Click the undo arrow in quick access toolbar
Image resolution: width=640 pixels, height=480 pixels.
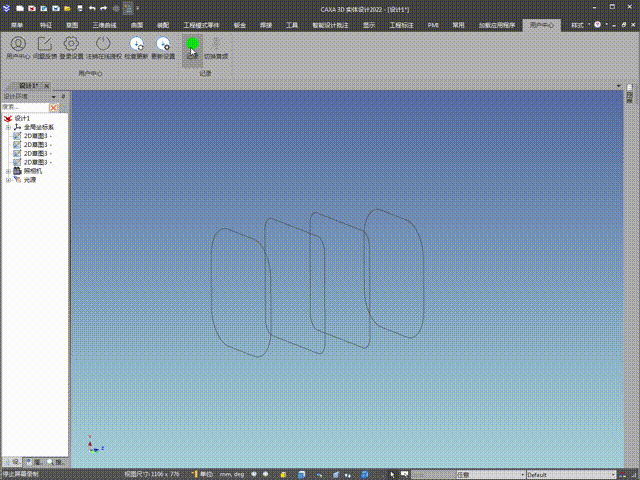click(x=91, y=8)
